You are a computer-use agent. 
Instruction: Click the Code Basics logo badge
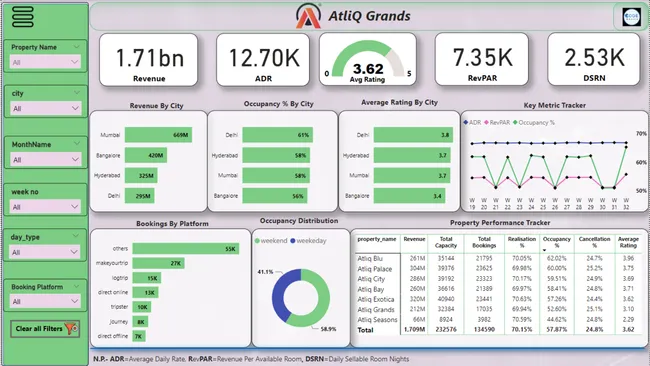[x=631, y=17]
